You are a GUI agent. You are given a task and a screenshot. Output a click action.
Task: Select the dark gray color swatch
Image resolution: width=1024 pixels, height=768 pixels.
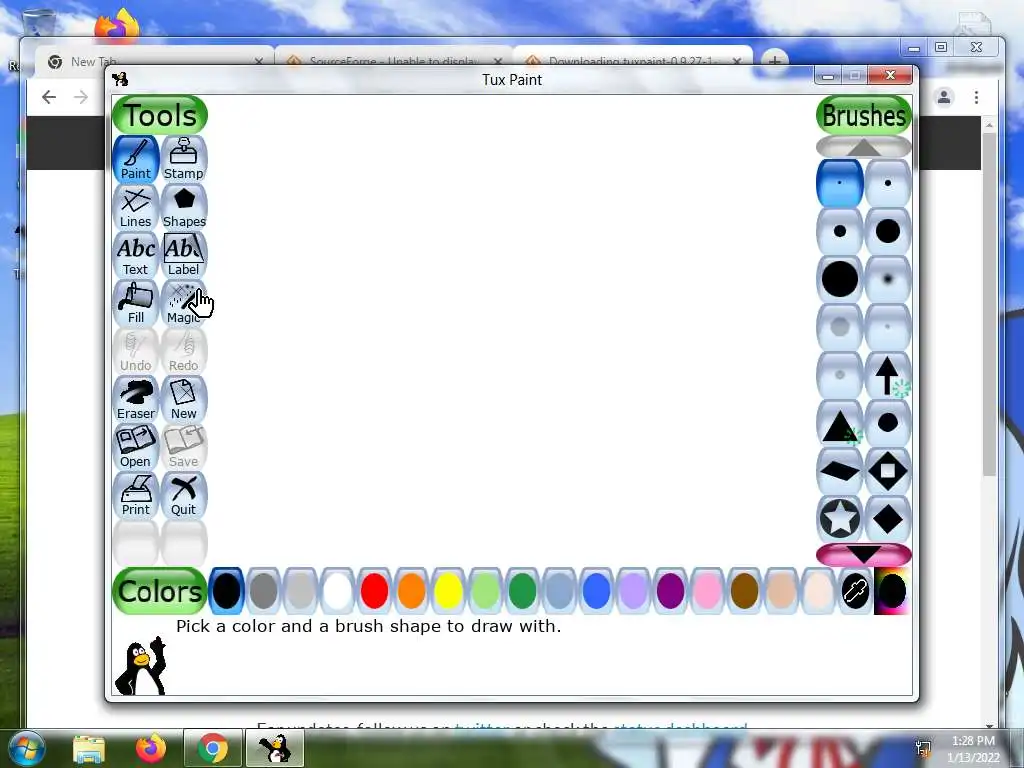264,592
